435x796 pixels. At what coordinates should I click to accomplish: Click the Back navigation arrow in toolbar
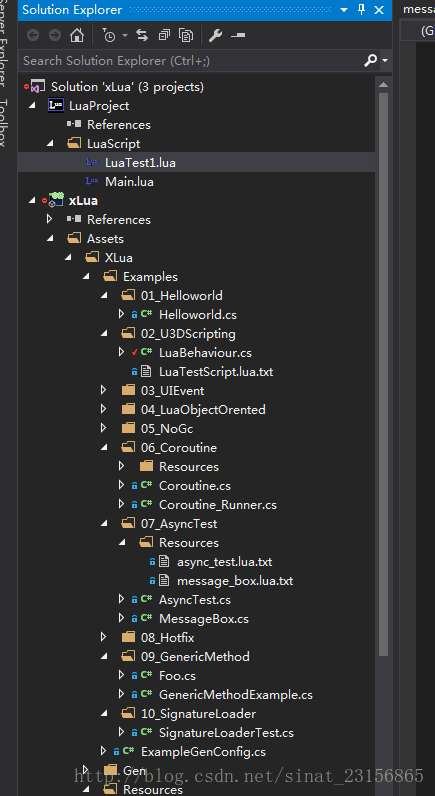tap(33, 35)
